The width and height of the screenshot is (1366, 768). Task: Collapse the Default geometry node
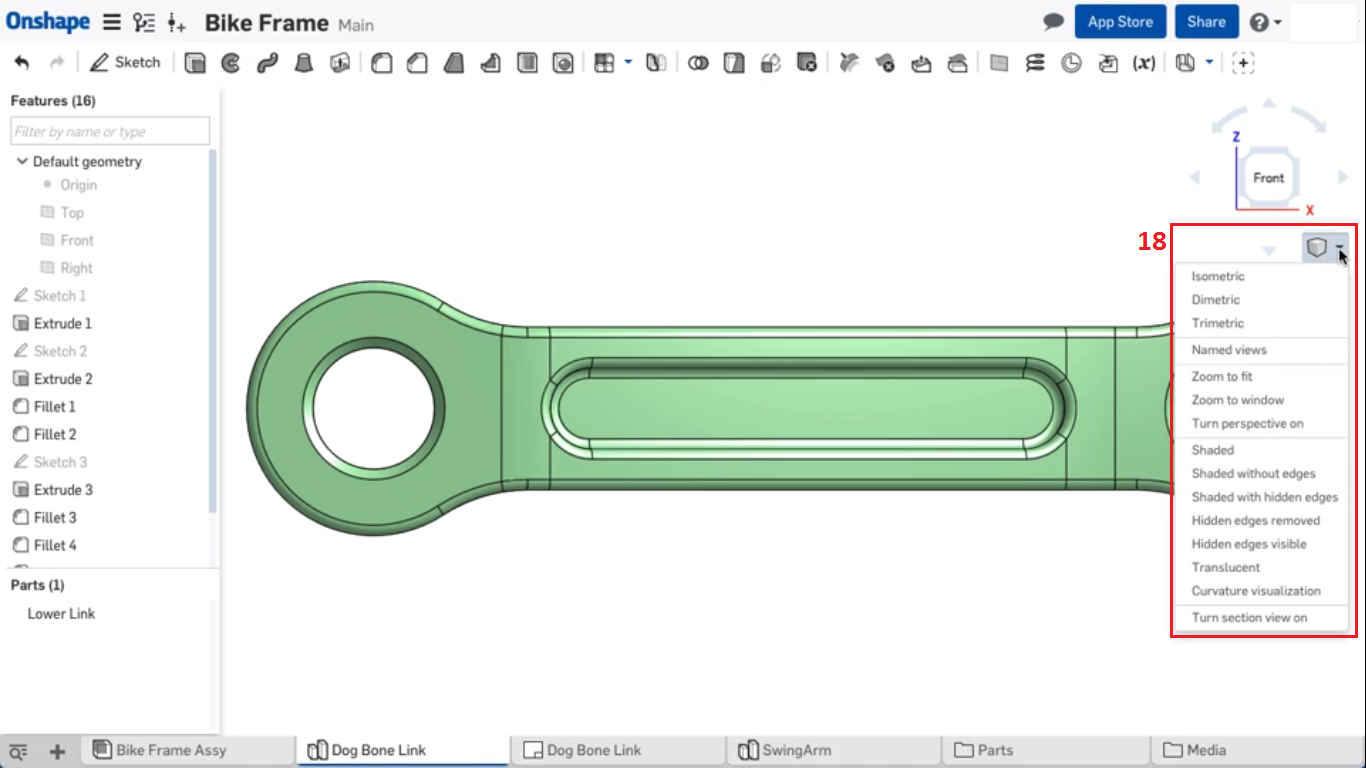click(22, 161)
